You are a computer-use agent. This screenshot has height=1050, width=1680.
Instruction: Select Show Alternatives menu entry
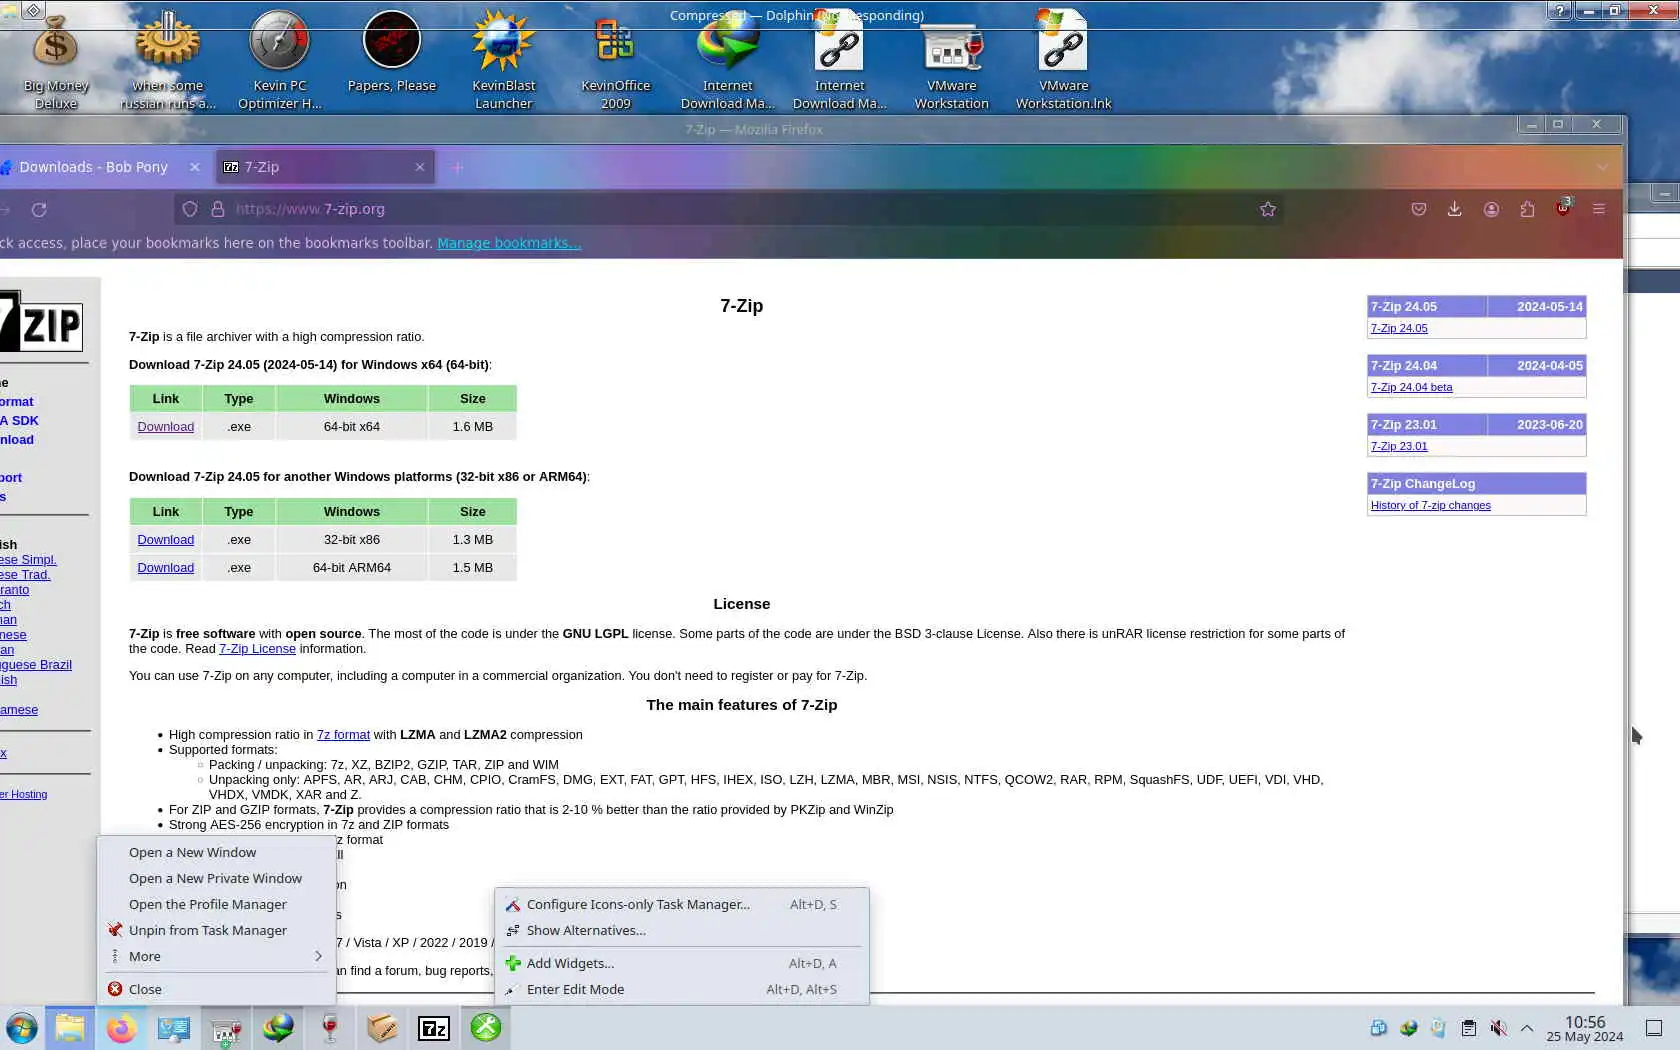[x=681, y=930]
